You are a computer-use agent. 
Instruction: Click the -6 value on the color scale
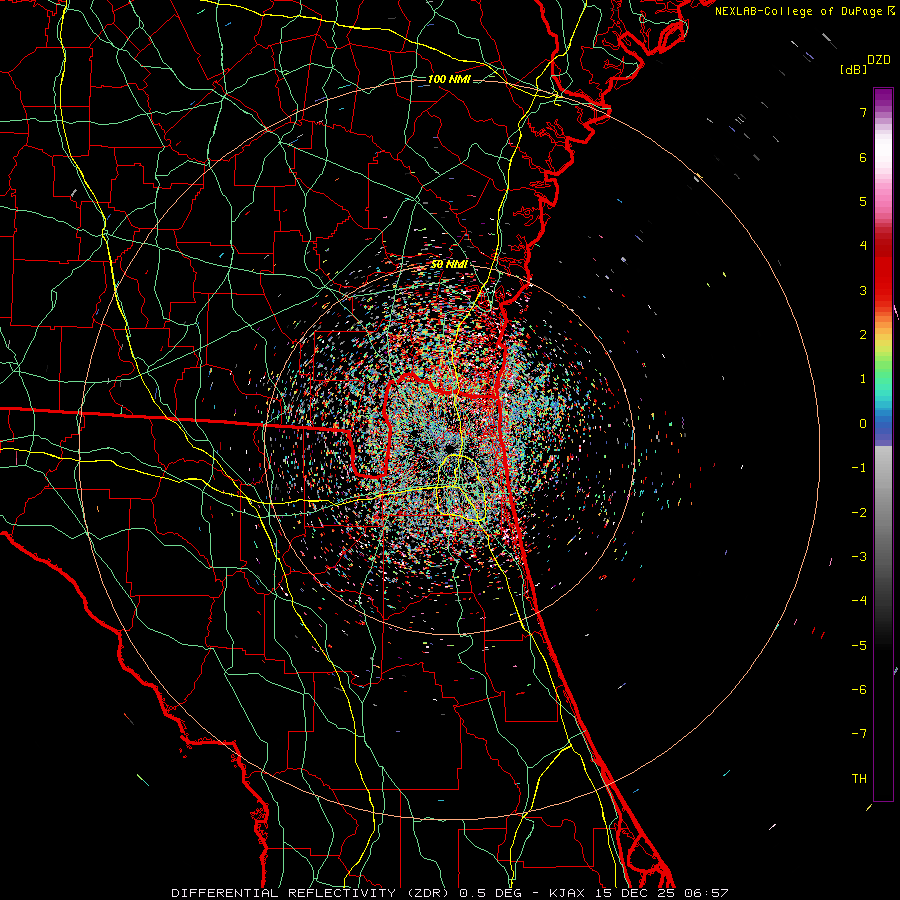859,690
